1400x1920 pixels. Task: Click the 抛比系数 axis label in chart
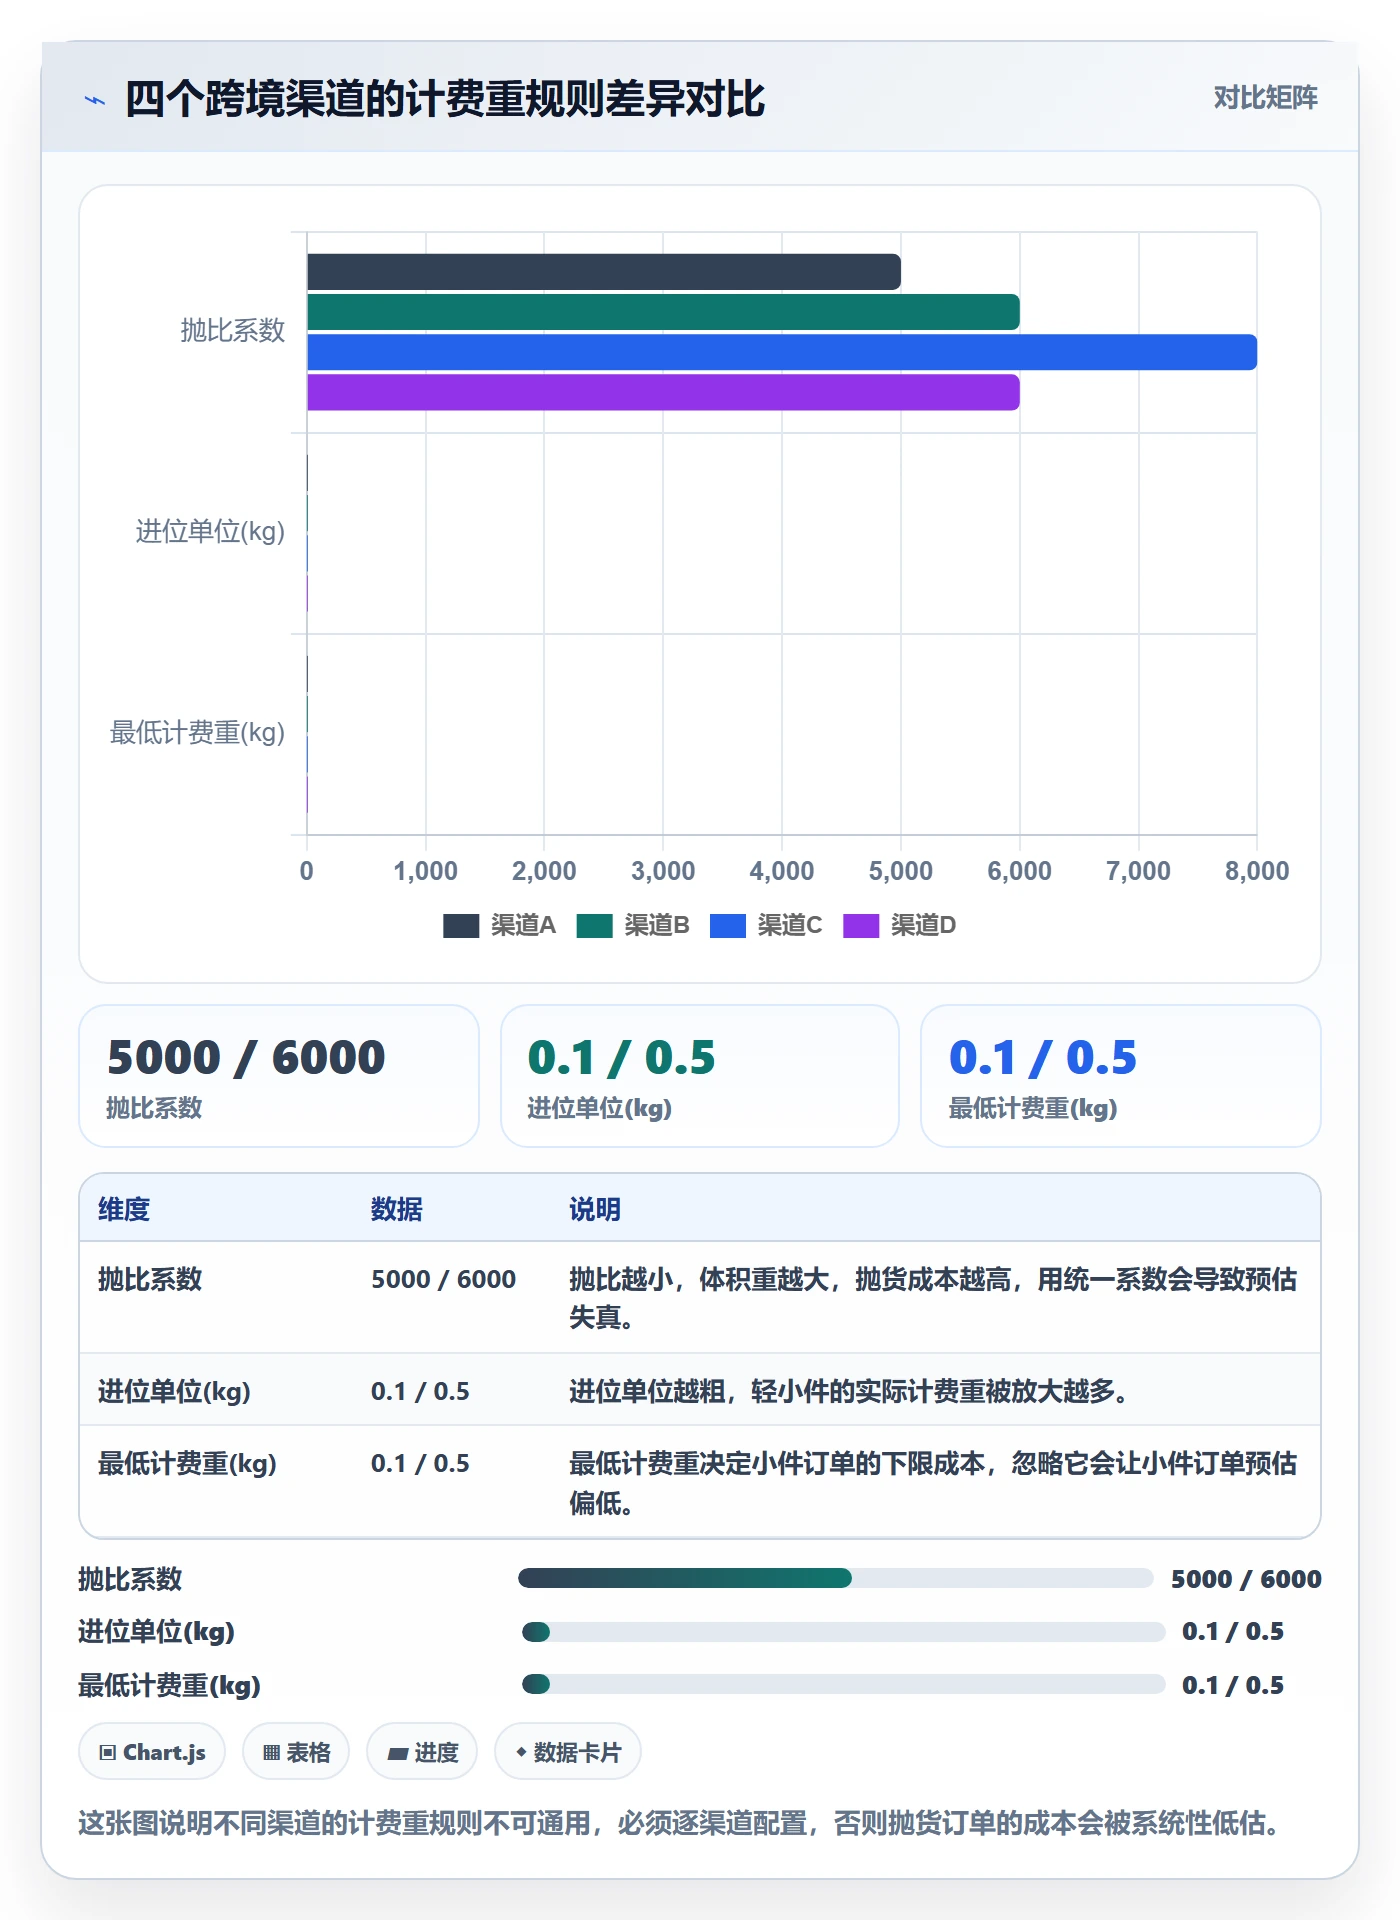coord(233,331)
